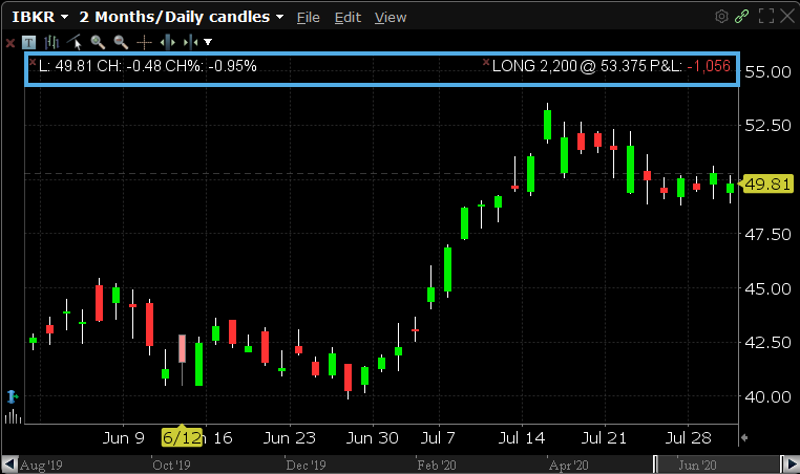Click Oct '19 on the timeline scrollbar
The height and width of the screenshot is (474, 800).
click(171, 465)
